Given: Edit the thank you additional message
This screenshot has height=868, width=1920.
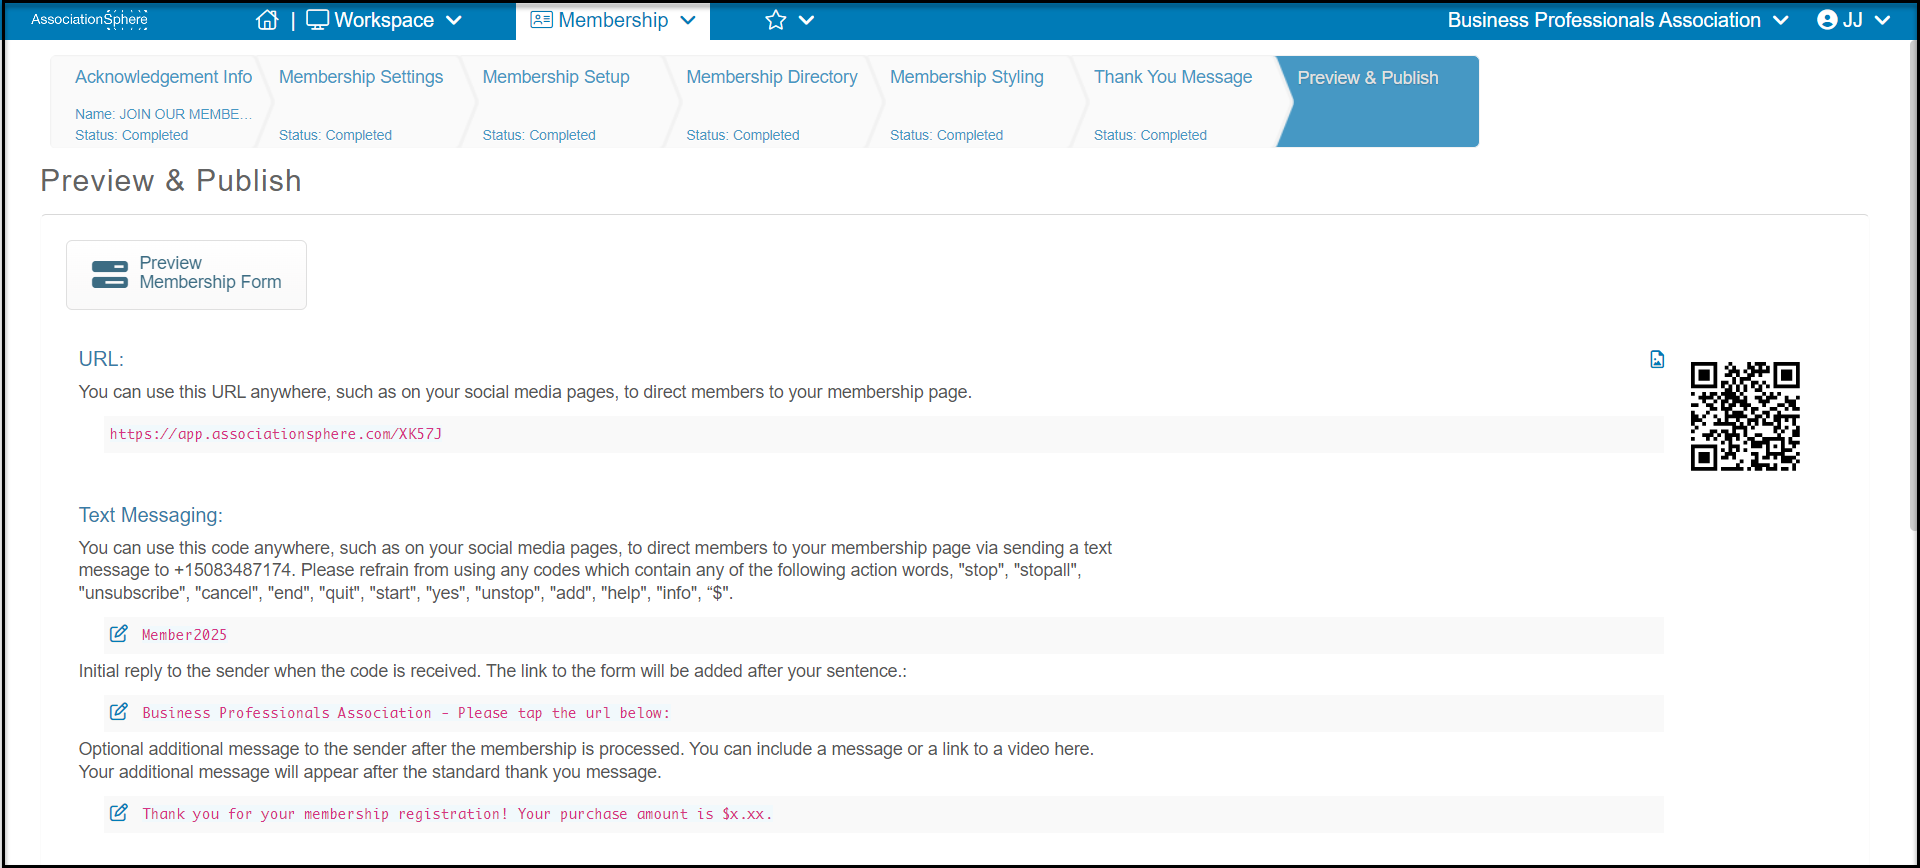Looking at the screenshot, I should click(119, 813).
